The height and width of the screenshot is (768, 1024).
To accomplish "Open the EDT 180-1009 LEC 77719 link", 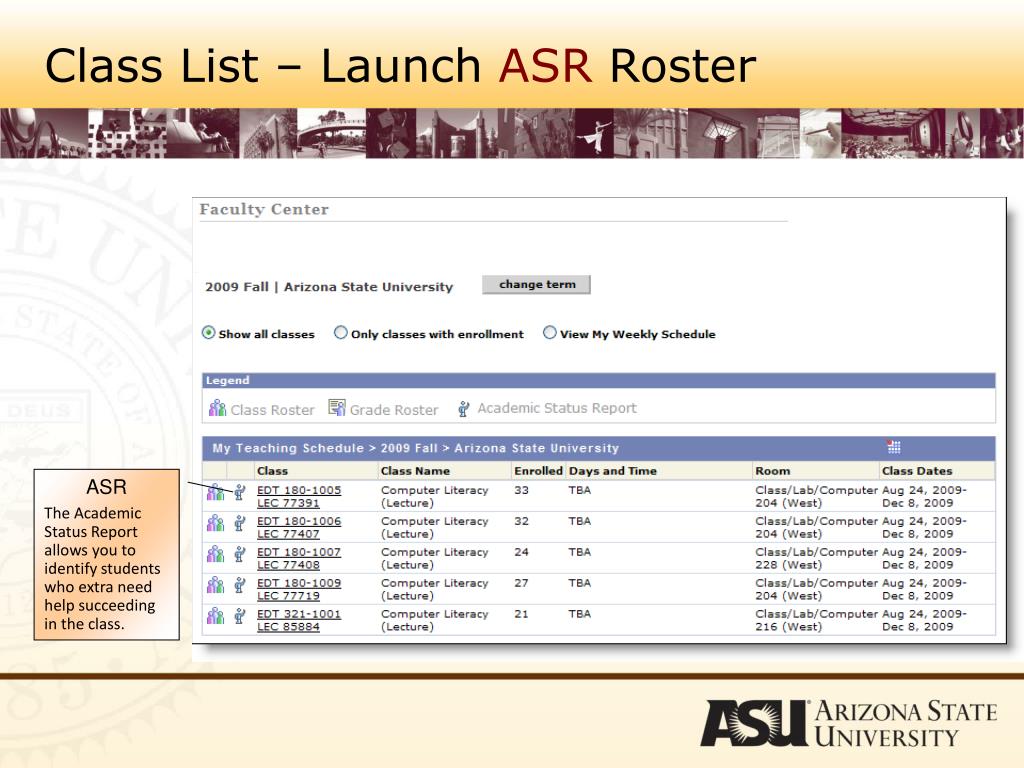I will point(299,589).
